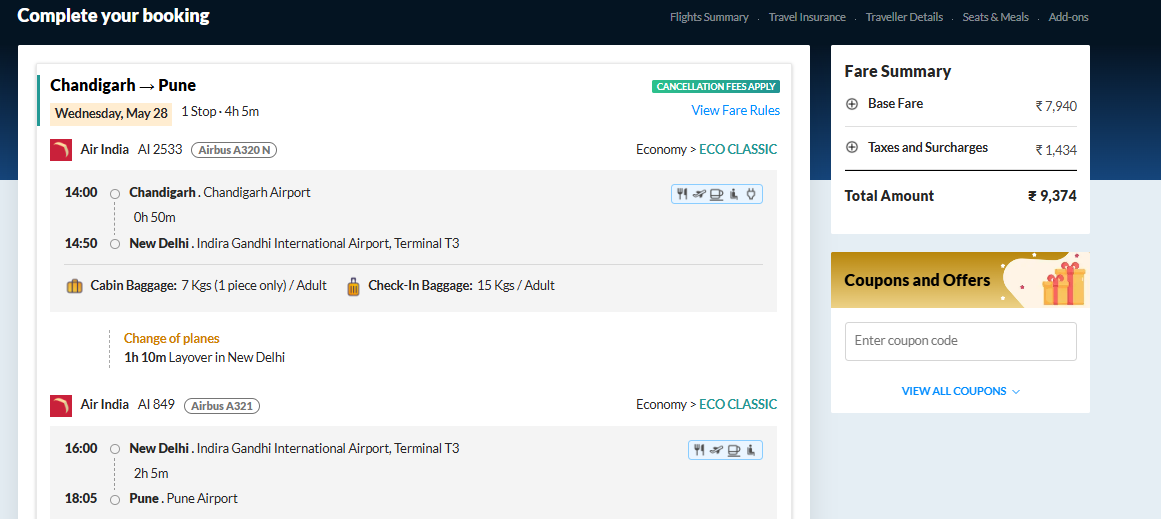Screen dimensions: 1161x519
Task: Click beverage cup icon on AI 2533 amenities
Action: tap(717, 194)
